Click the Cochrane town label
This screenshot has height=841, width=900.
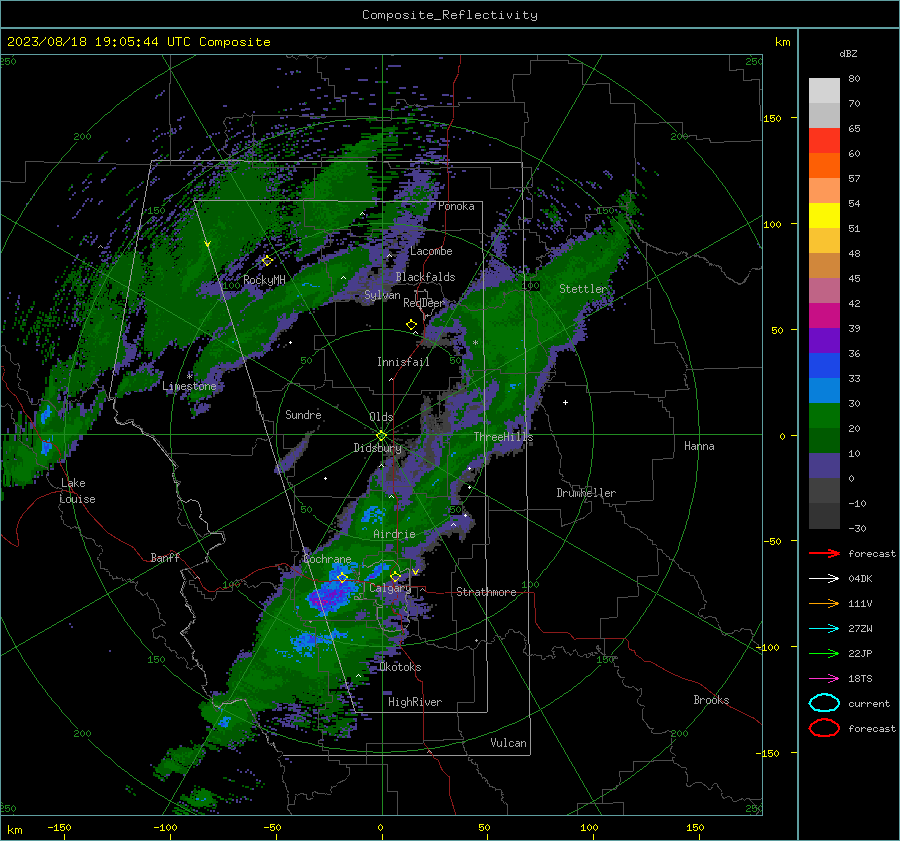(327, 559)
